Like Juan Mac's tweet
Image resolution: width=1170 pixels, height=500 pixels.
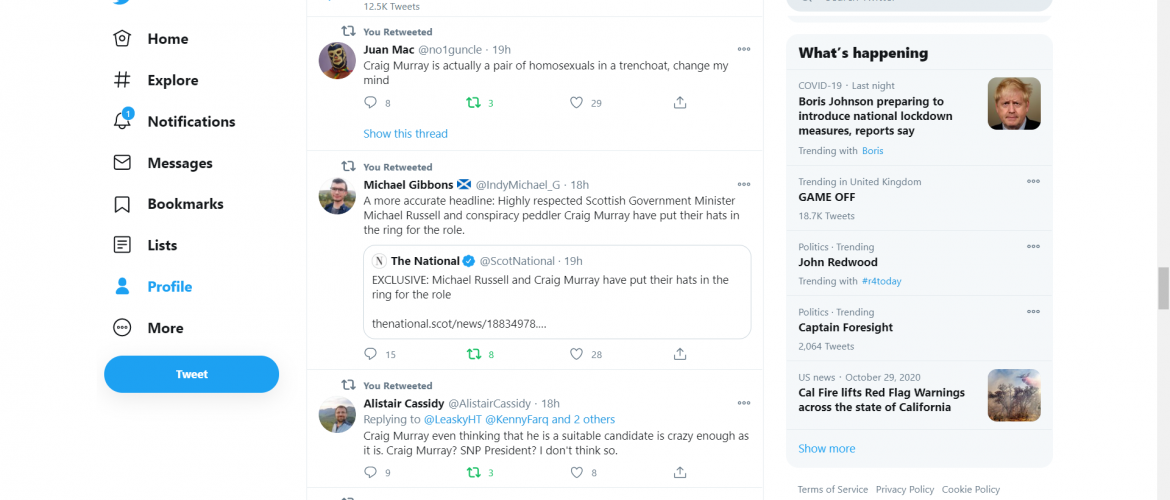pos(576,103)
